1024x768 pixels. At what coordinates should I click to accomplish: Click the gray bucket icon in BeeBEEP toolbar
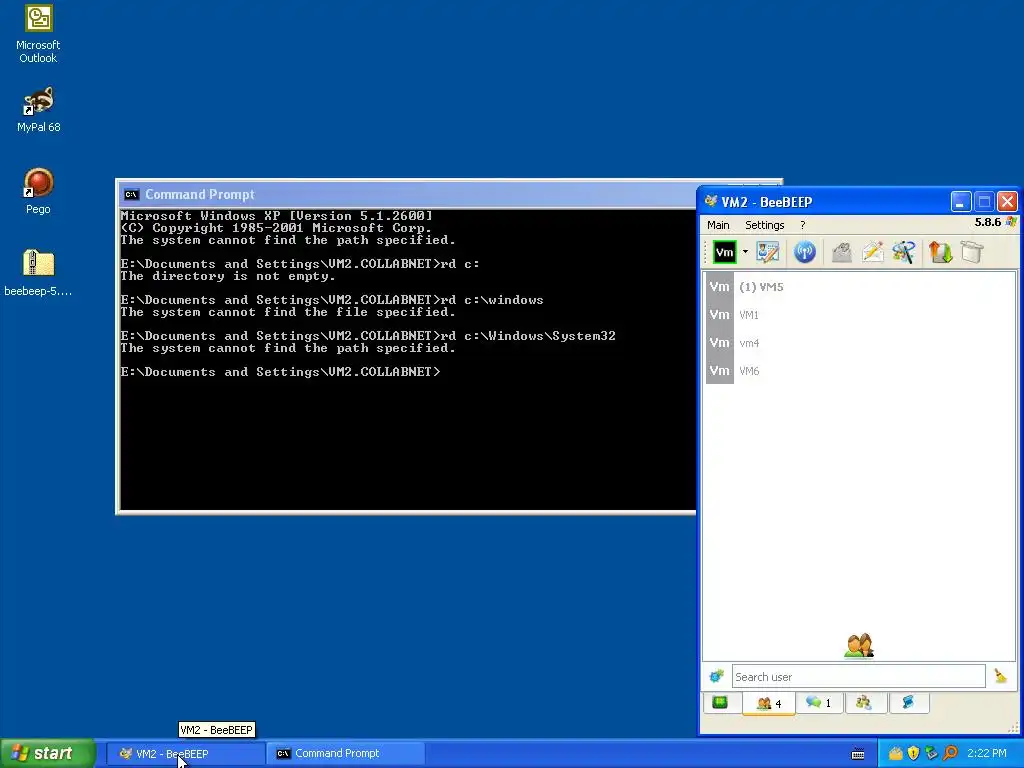click(972, 252)
